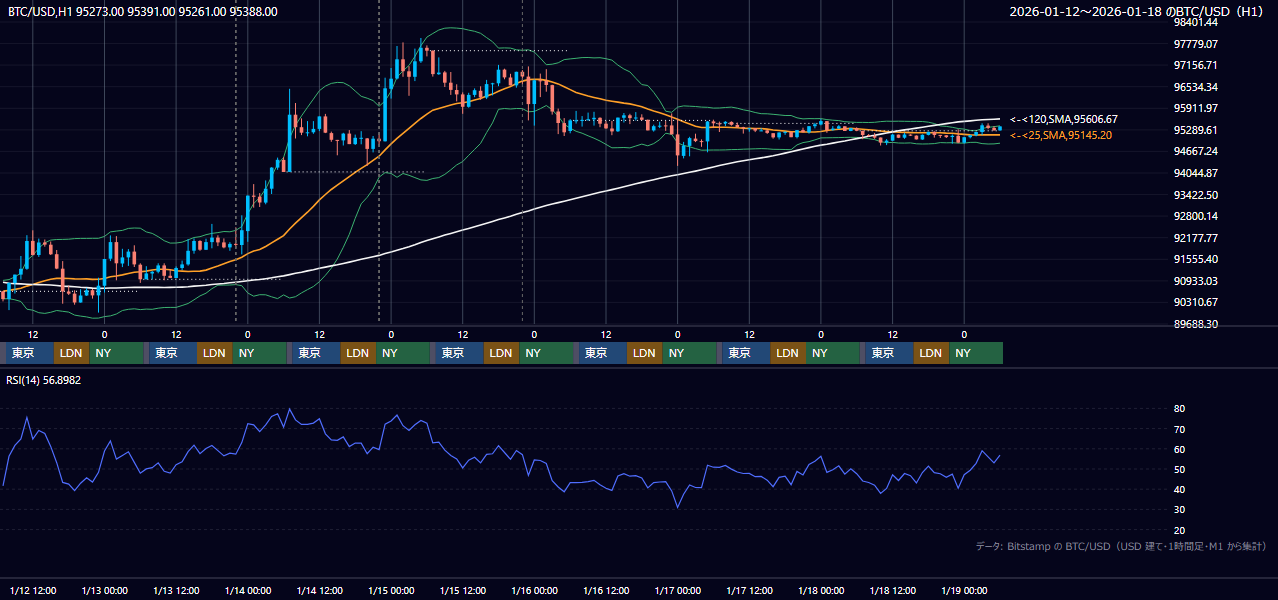Click the 1/18 00:00 date label
Viewport: 1278px width, 600px height.
tap(821, 590)
